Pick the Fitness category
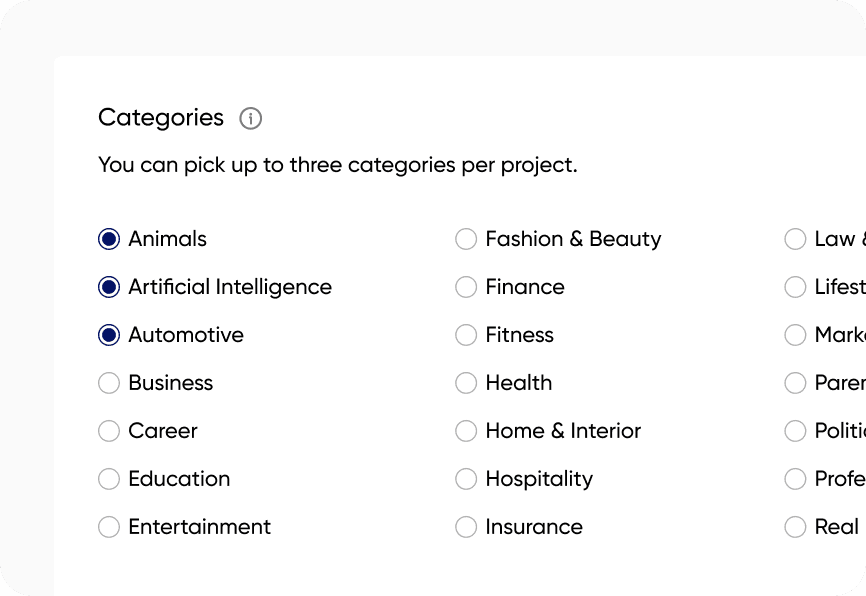Viewport: 866px width, 596px height. click(466, 335)
